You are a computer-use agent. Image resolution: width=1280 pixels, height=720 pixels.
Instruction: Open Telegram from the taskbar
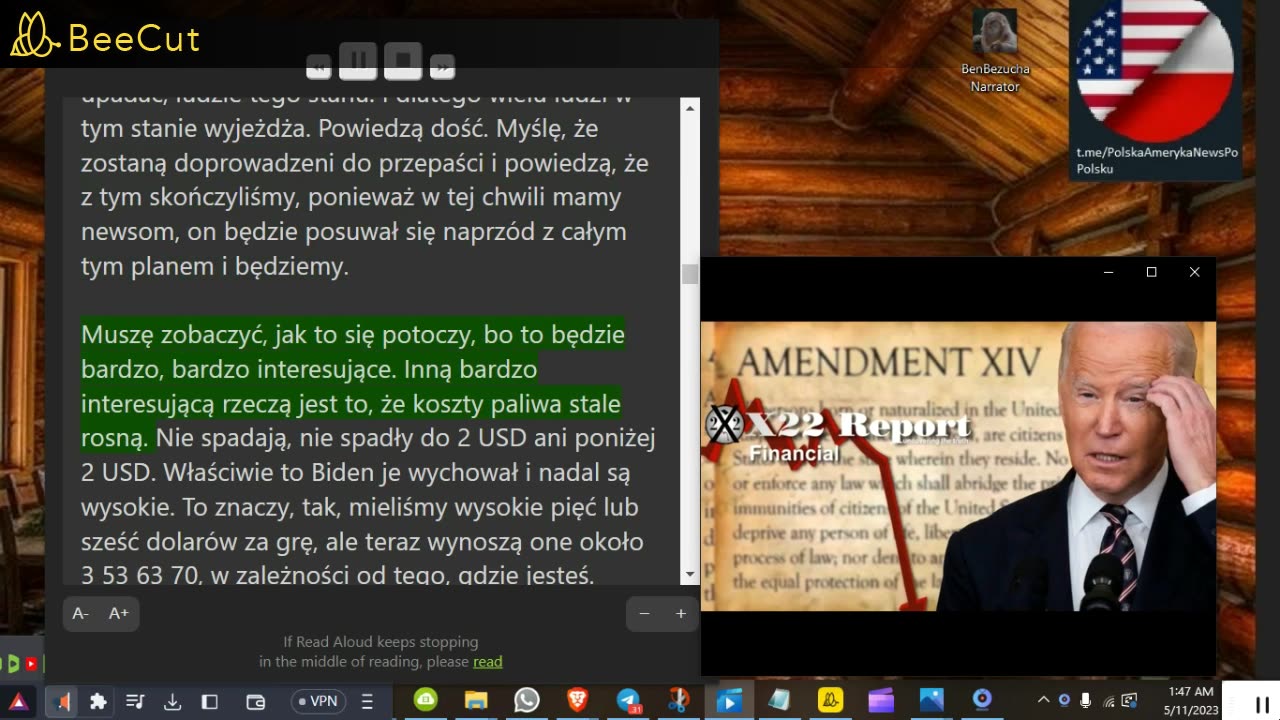(628, 701)
